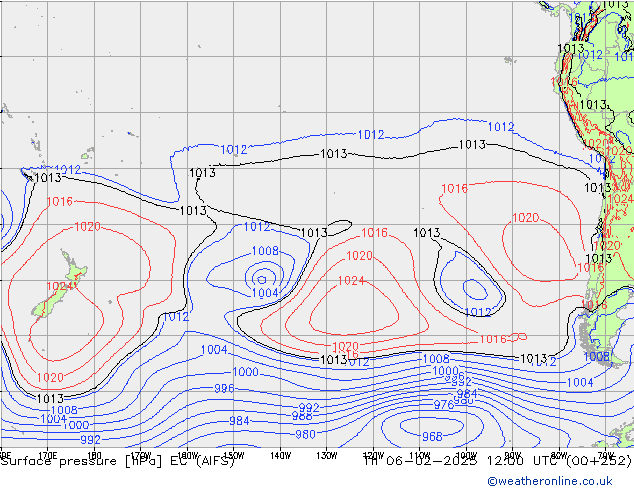Click the 1004 label beside the small closed low
This screenshot has height=490, width=634.
click(x=265, y=293)
